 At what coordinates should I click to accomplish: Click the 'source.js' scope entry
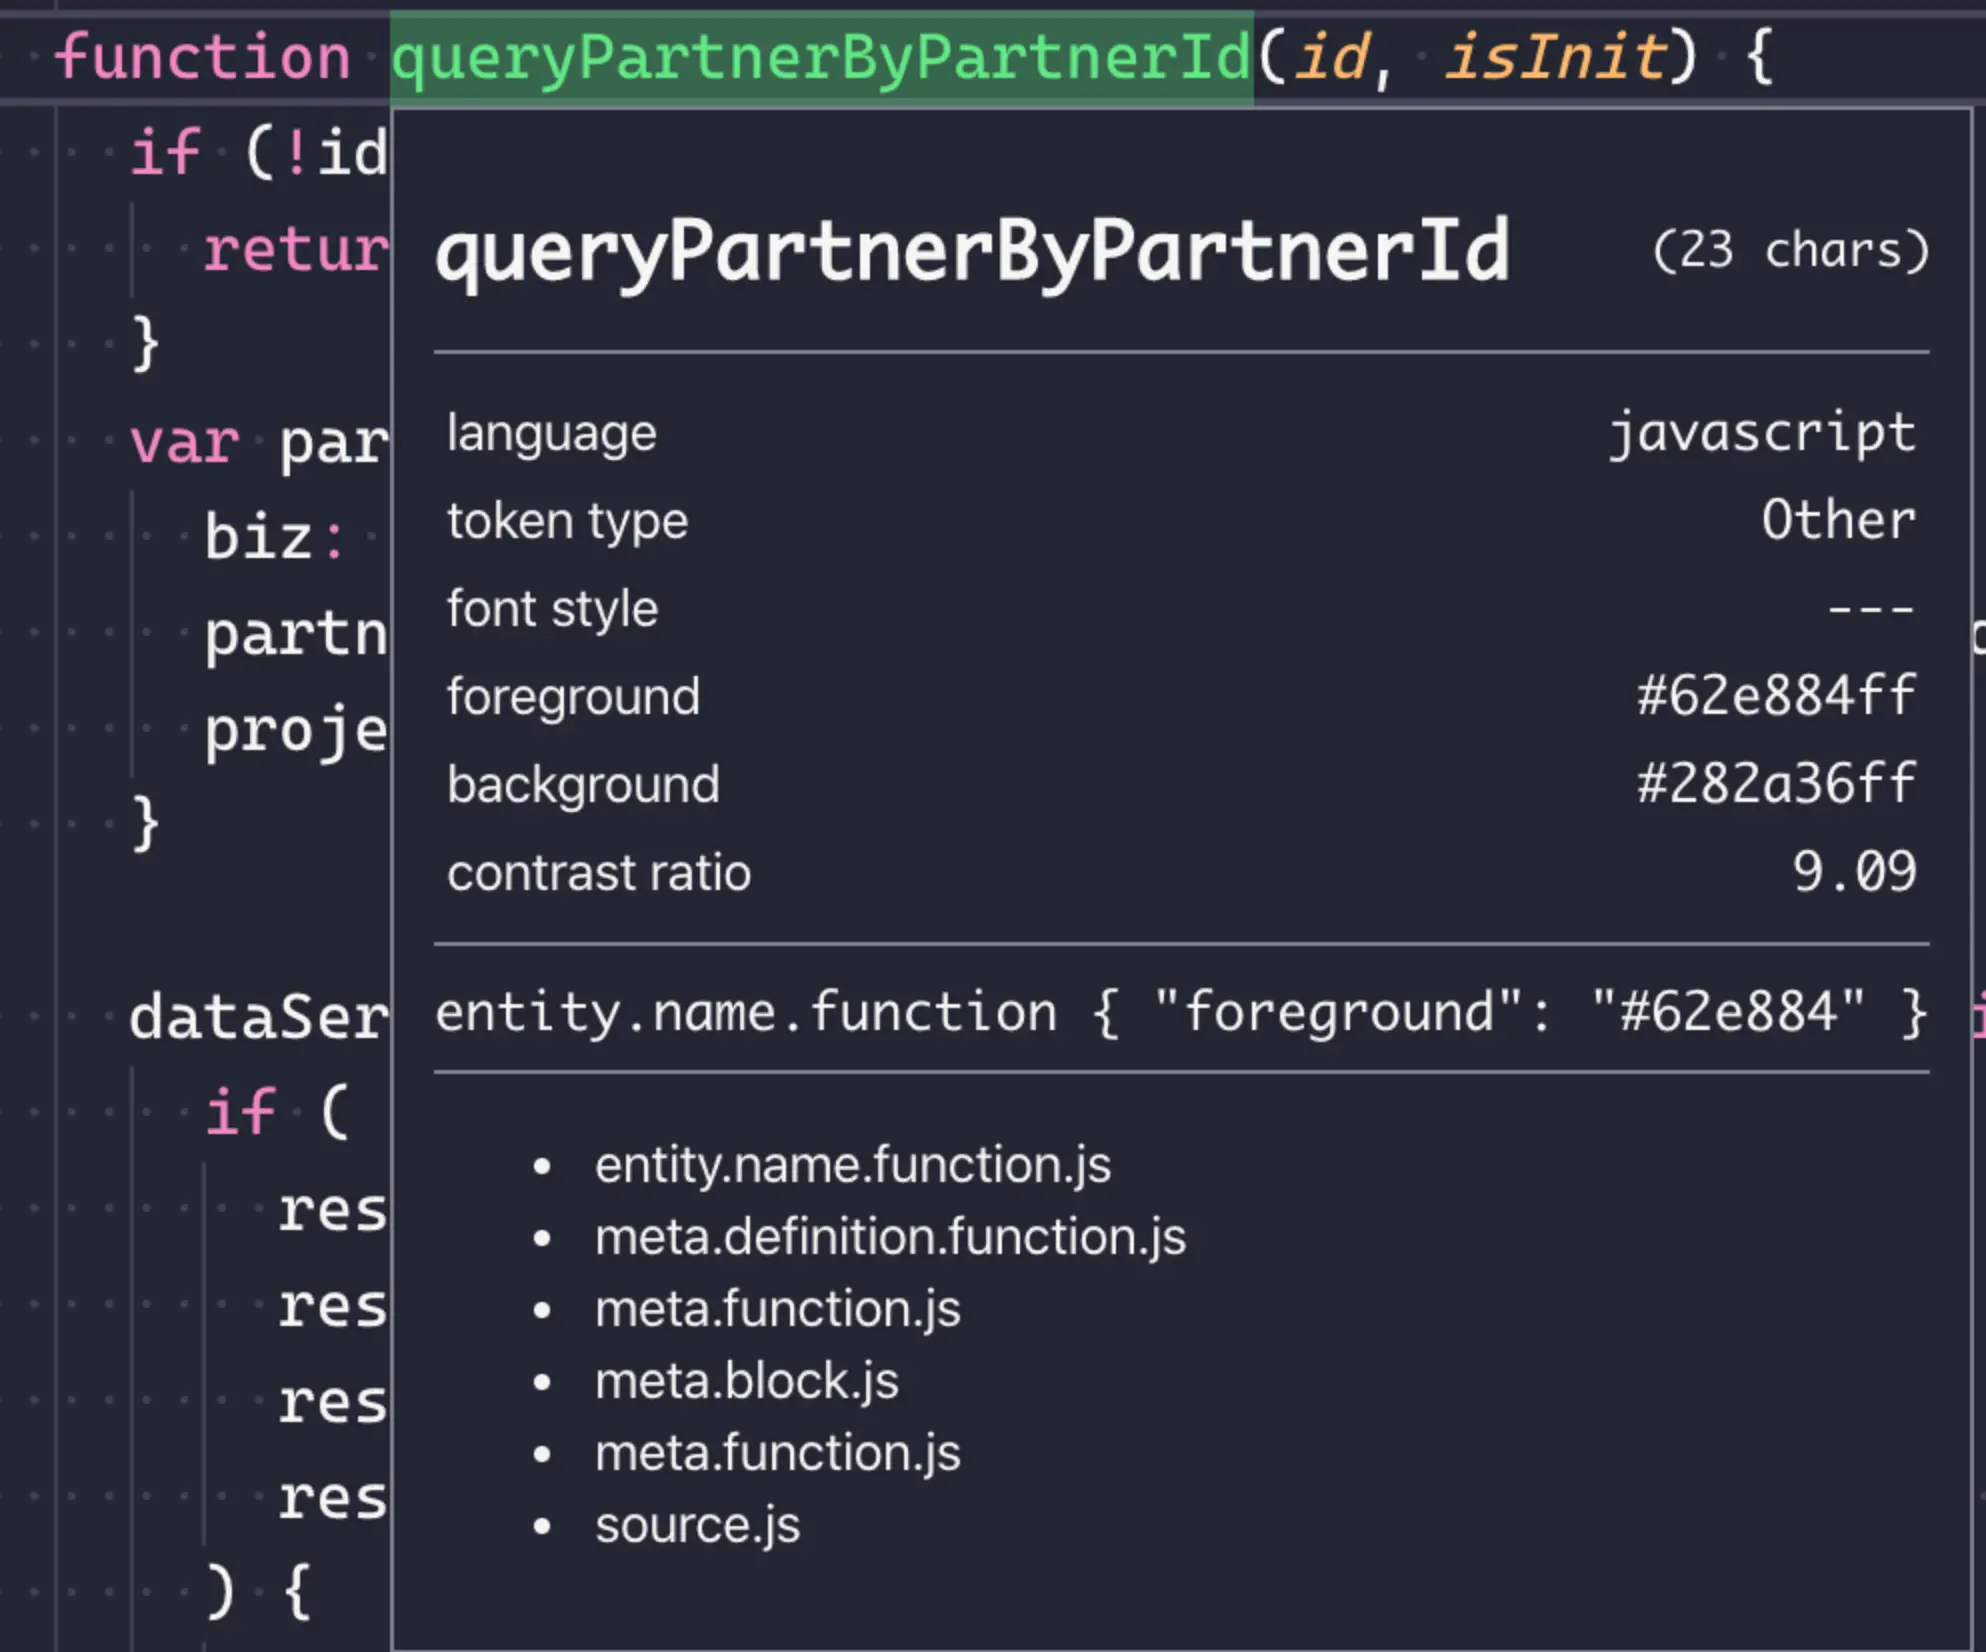point(697,1525)
